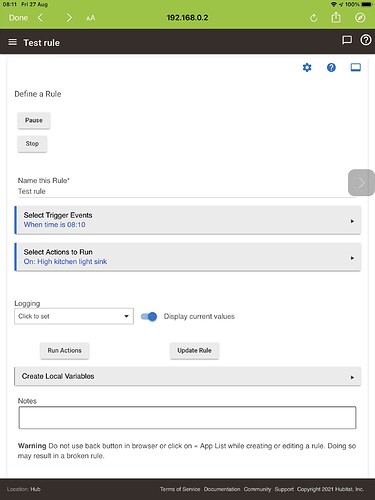Click 'Copyright 2021 Hubitat, Inc.' text
375x500 pixels.
tap(330, 489)
